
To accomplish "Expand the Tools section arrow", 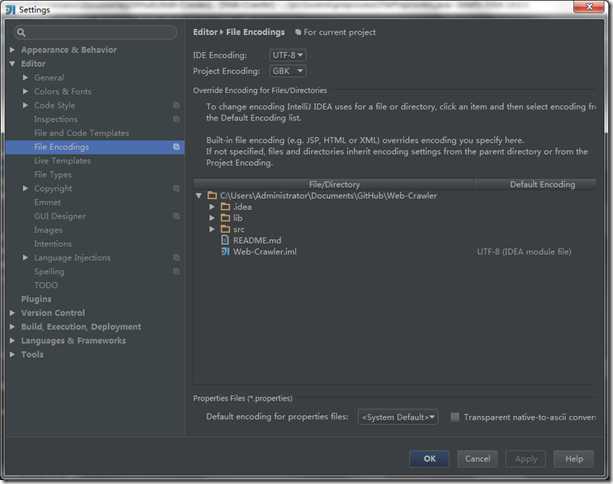I will (12, 355).
